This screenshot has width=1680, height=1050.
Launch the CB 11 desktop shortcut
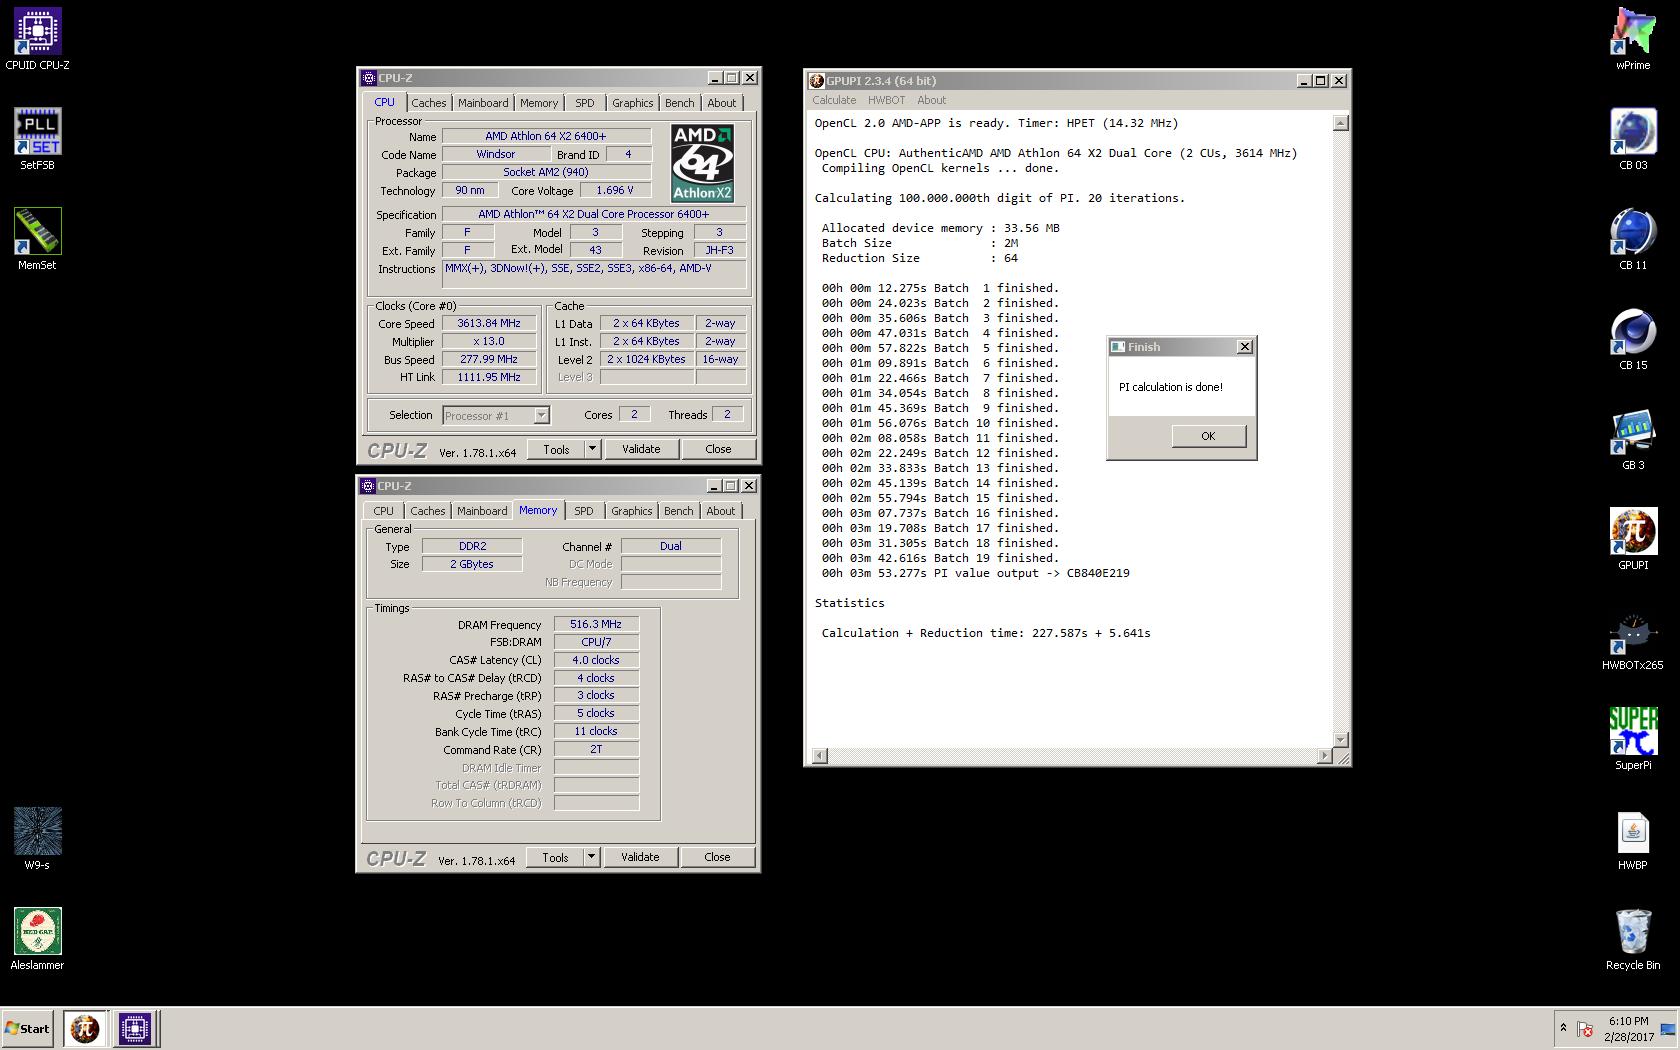[1633, 239]
